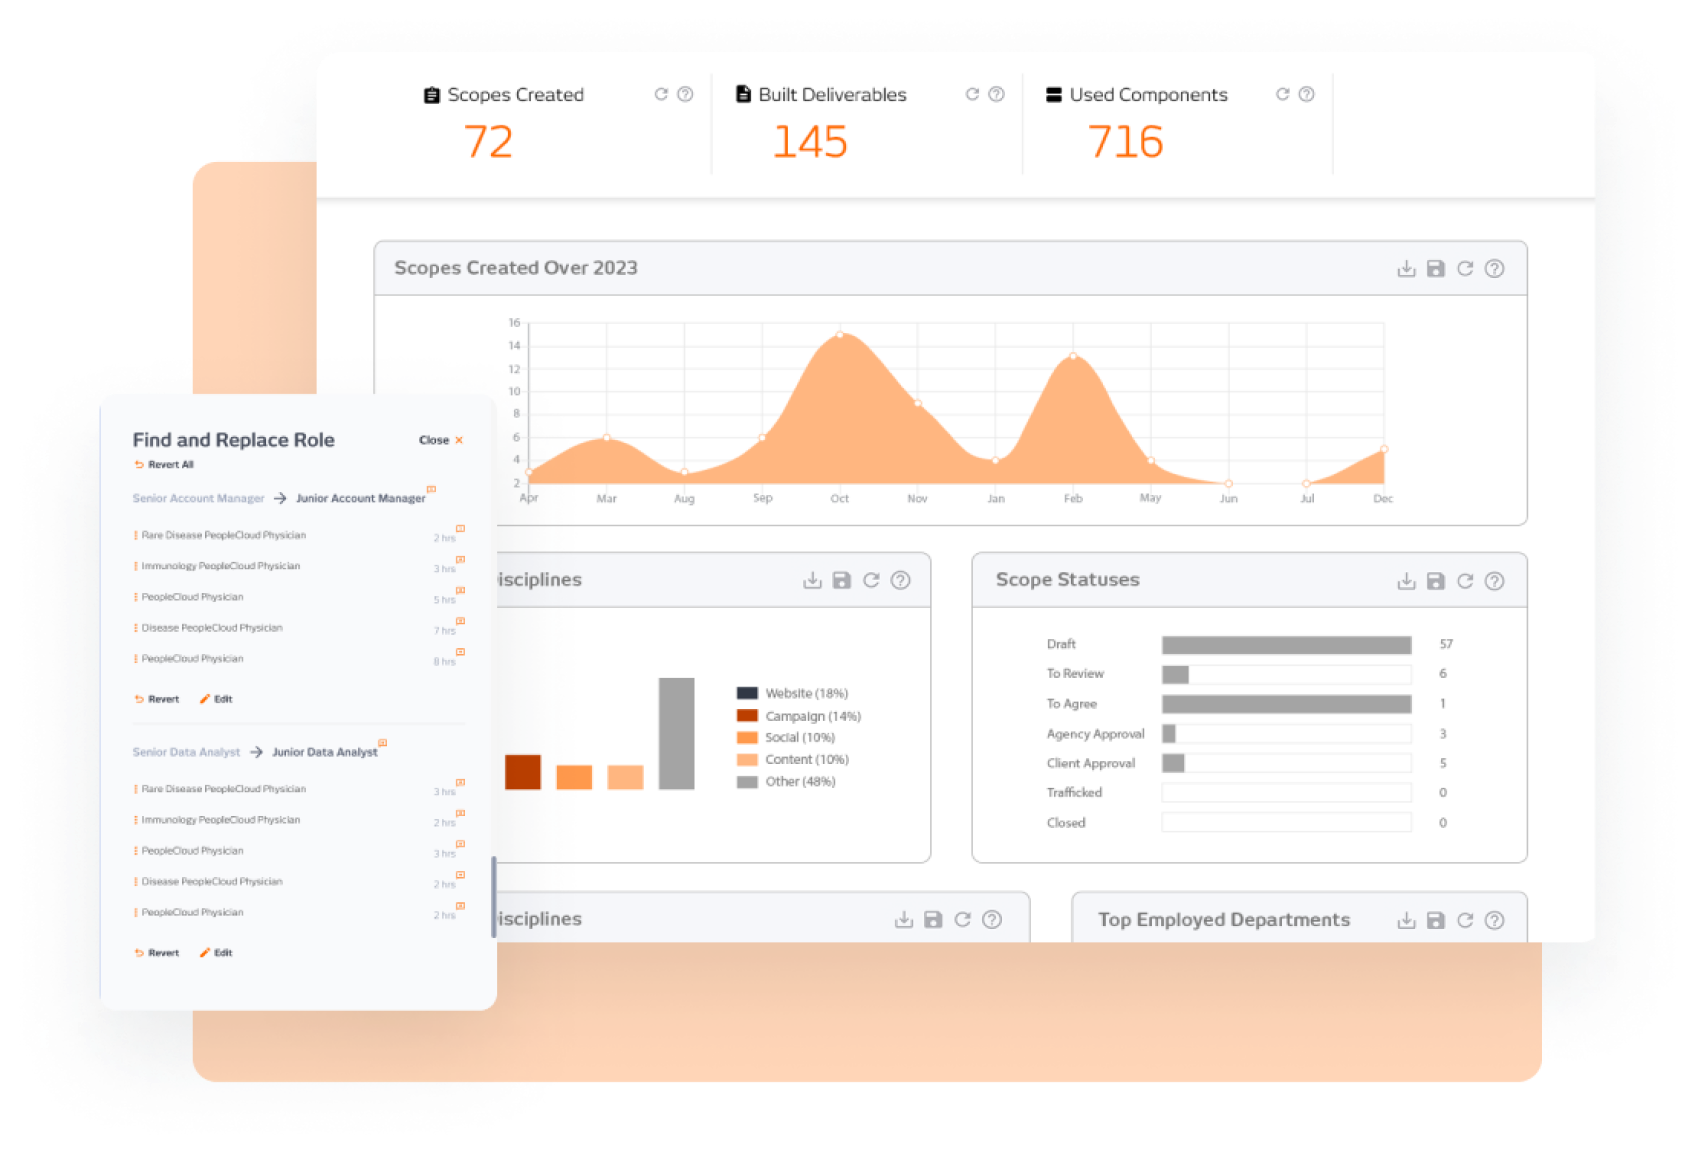Select the October peak point on the chart

pos(840,336)
